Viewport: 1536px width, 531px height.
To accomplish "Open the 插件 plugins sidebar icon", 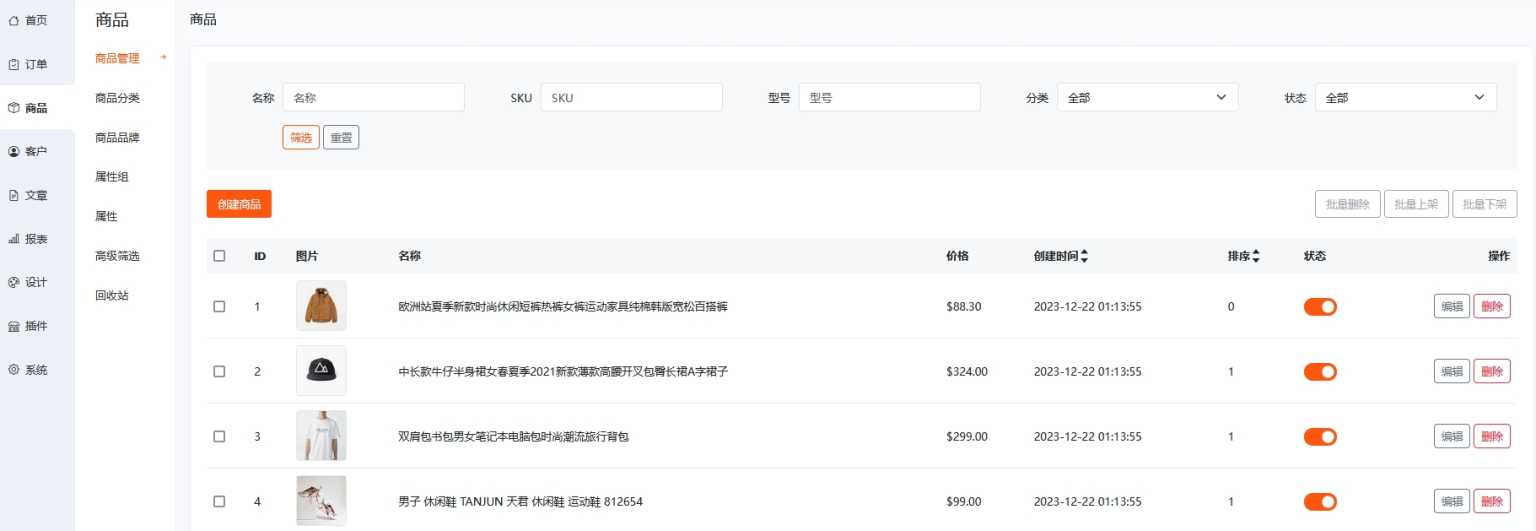I will click(x=14, y=326).
